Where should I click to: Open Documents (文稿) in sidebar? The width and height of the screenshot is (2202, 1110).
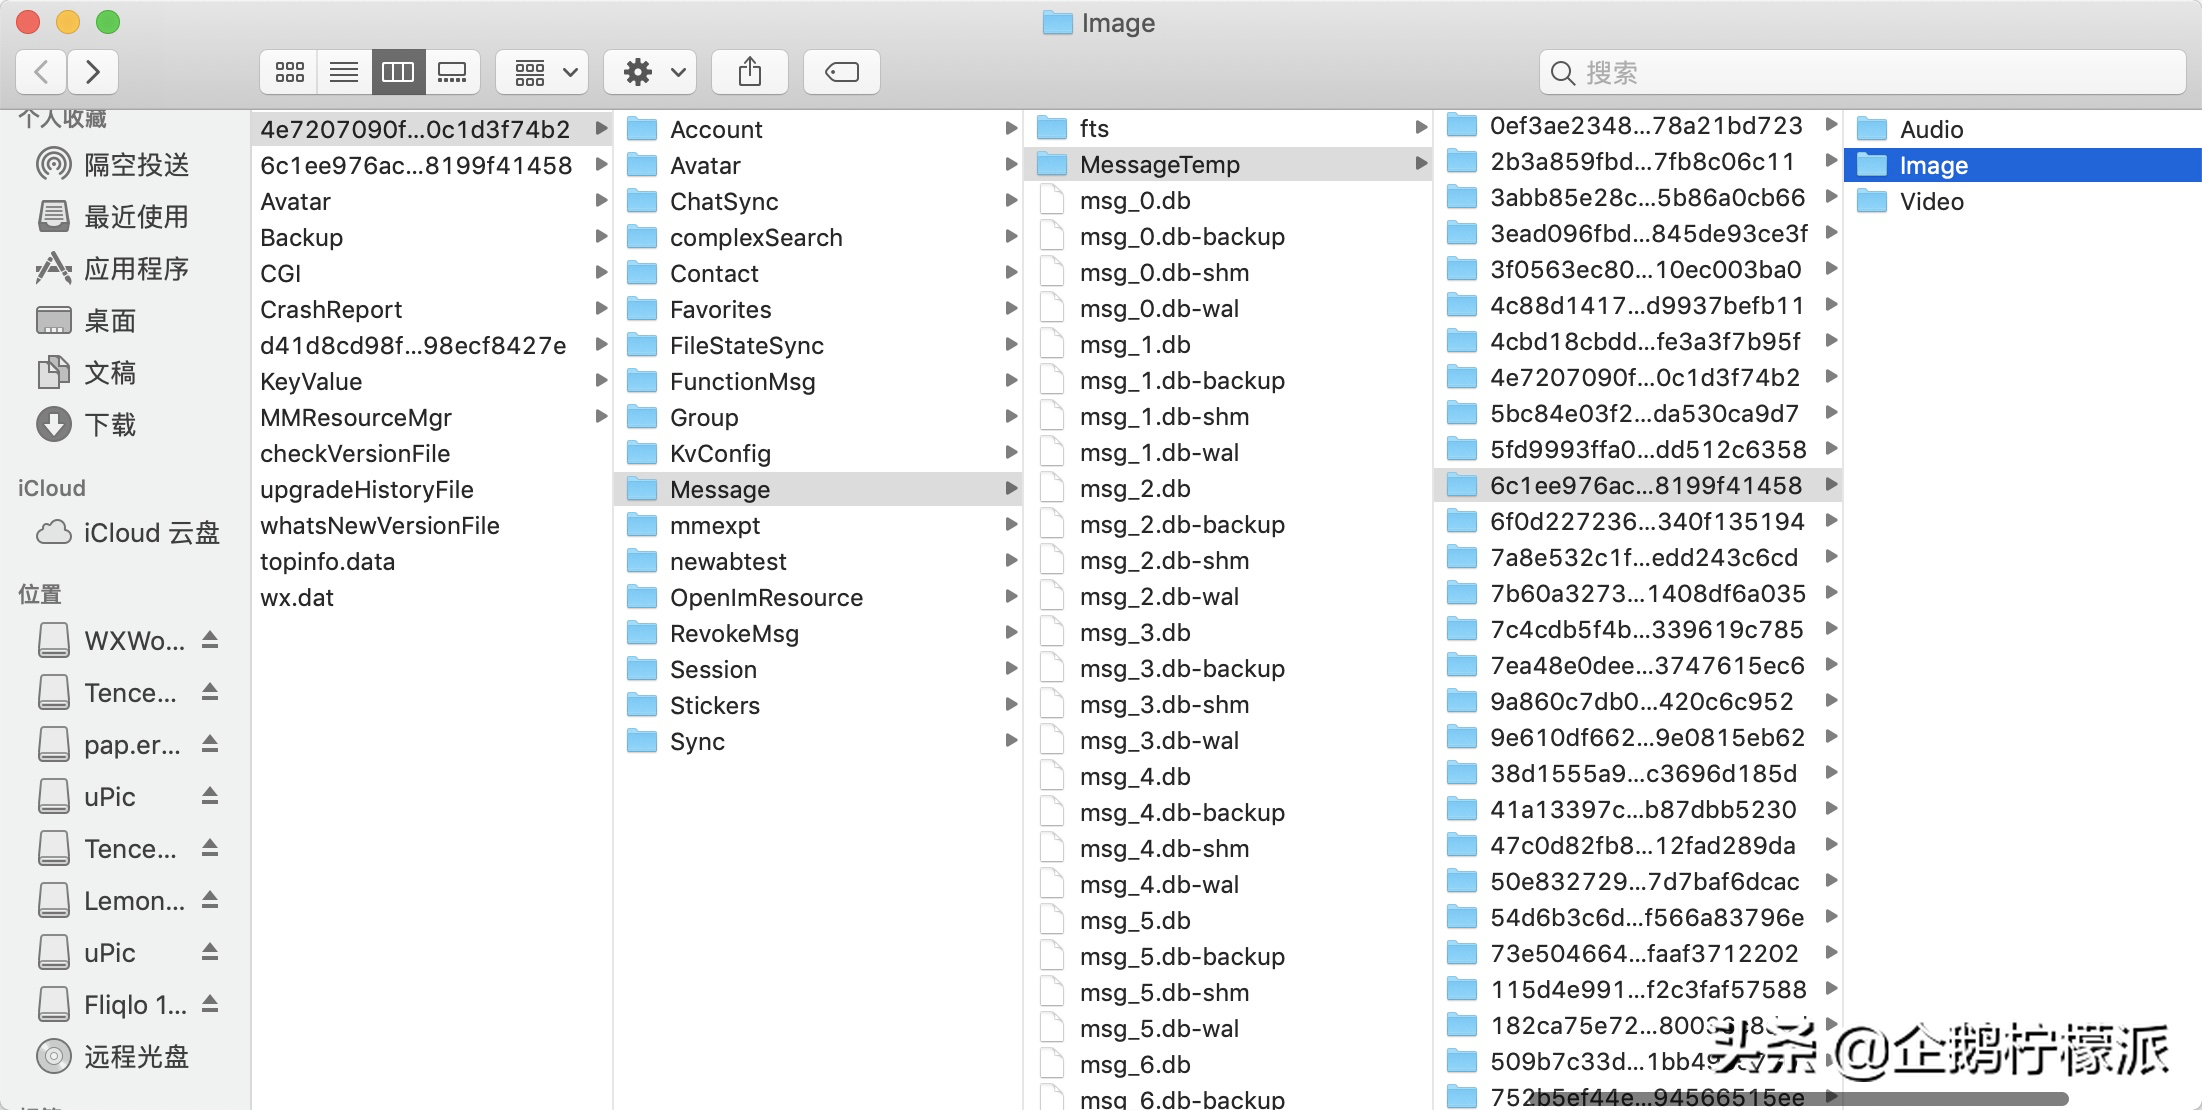126,372
